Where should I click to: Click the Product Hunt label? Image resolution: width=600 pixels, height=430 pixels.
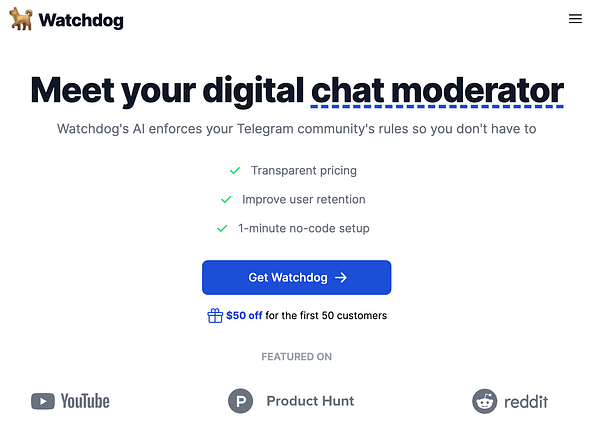click(x=310, y=401)
